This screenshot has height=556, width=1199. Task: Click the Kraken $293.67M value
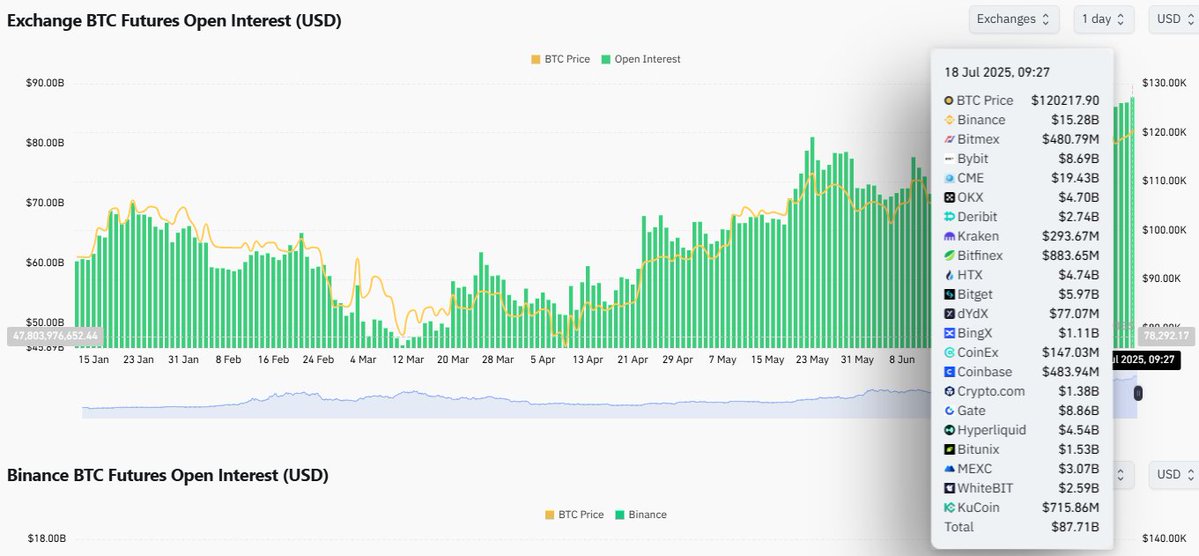1071,236
